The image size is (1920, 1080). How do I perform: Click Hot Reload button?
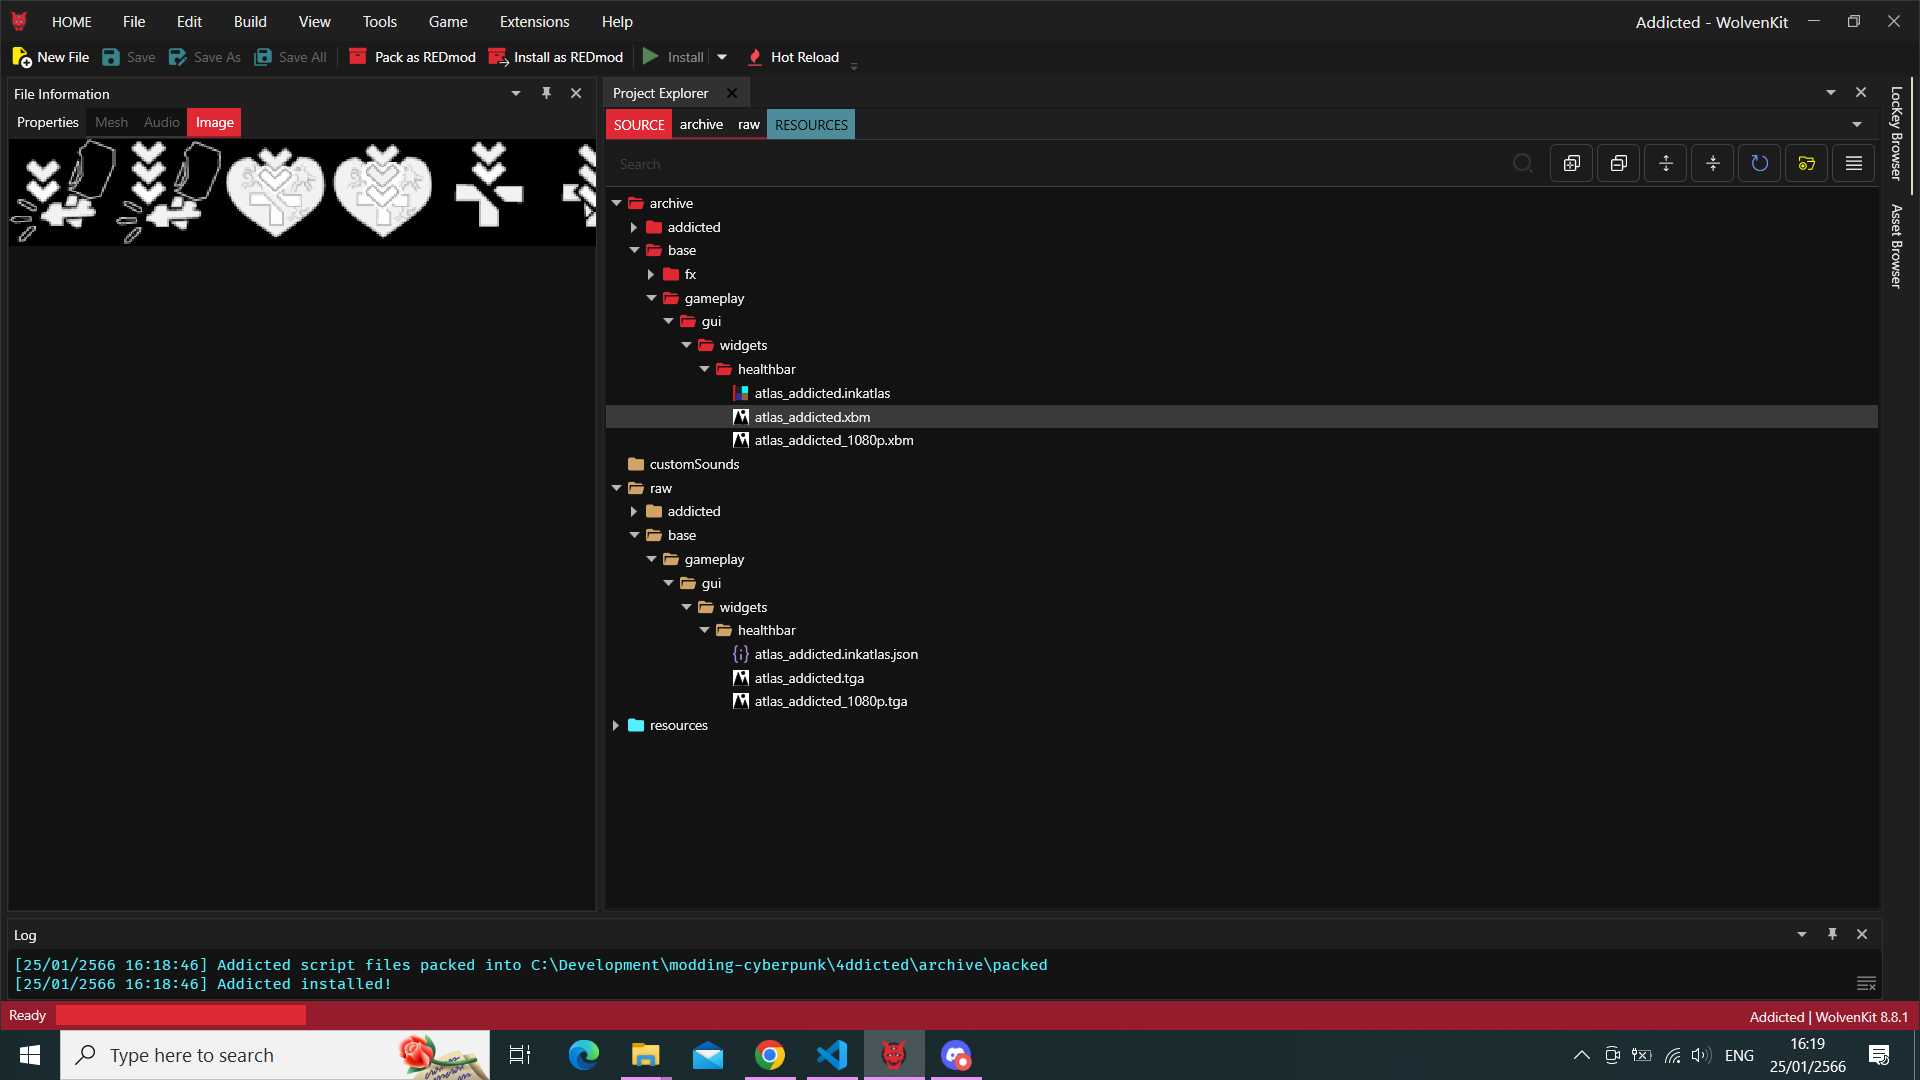[x=794, y=57]
